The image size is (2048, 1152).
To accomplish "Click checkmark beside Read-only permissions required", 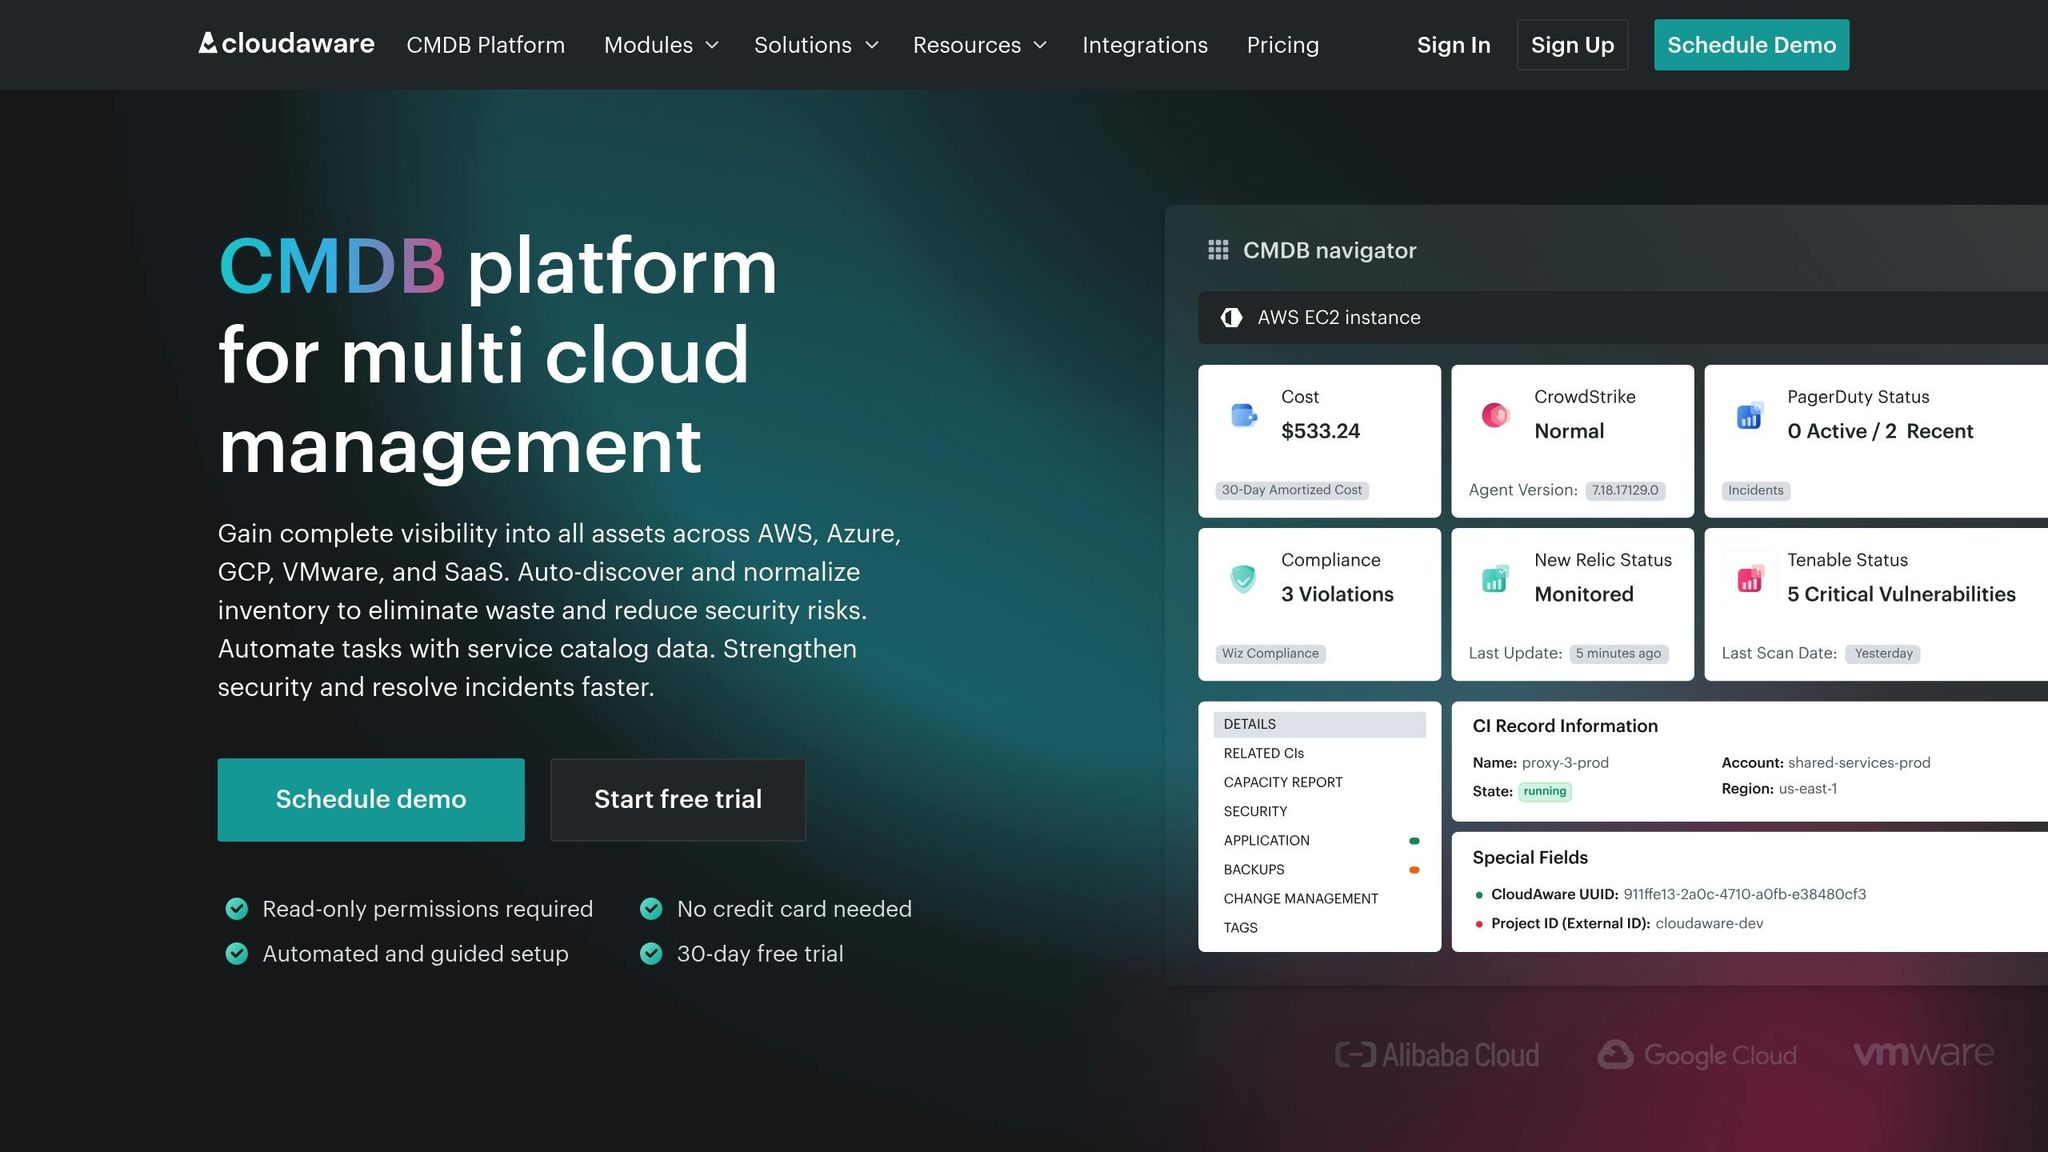I will [237, 909].
